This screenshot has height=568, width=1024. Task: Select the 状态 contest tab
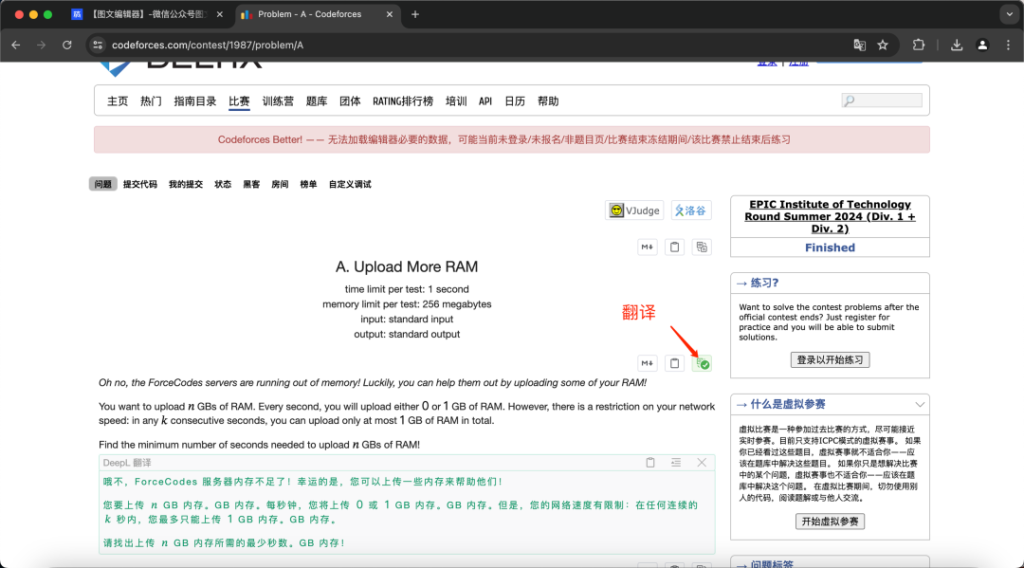(223, 184)
